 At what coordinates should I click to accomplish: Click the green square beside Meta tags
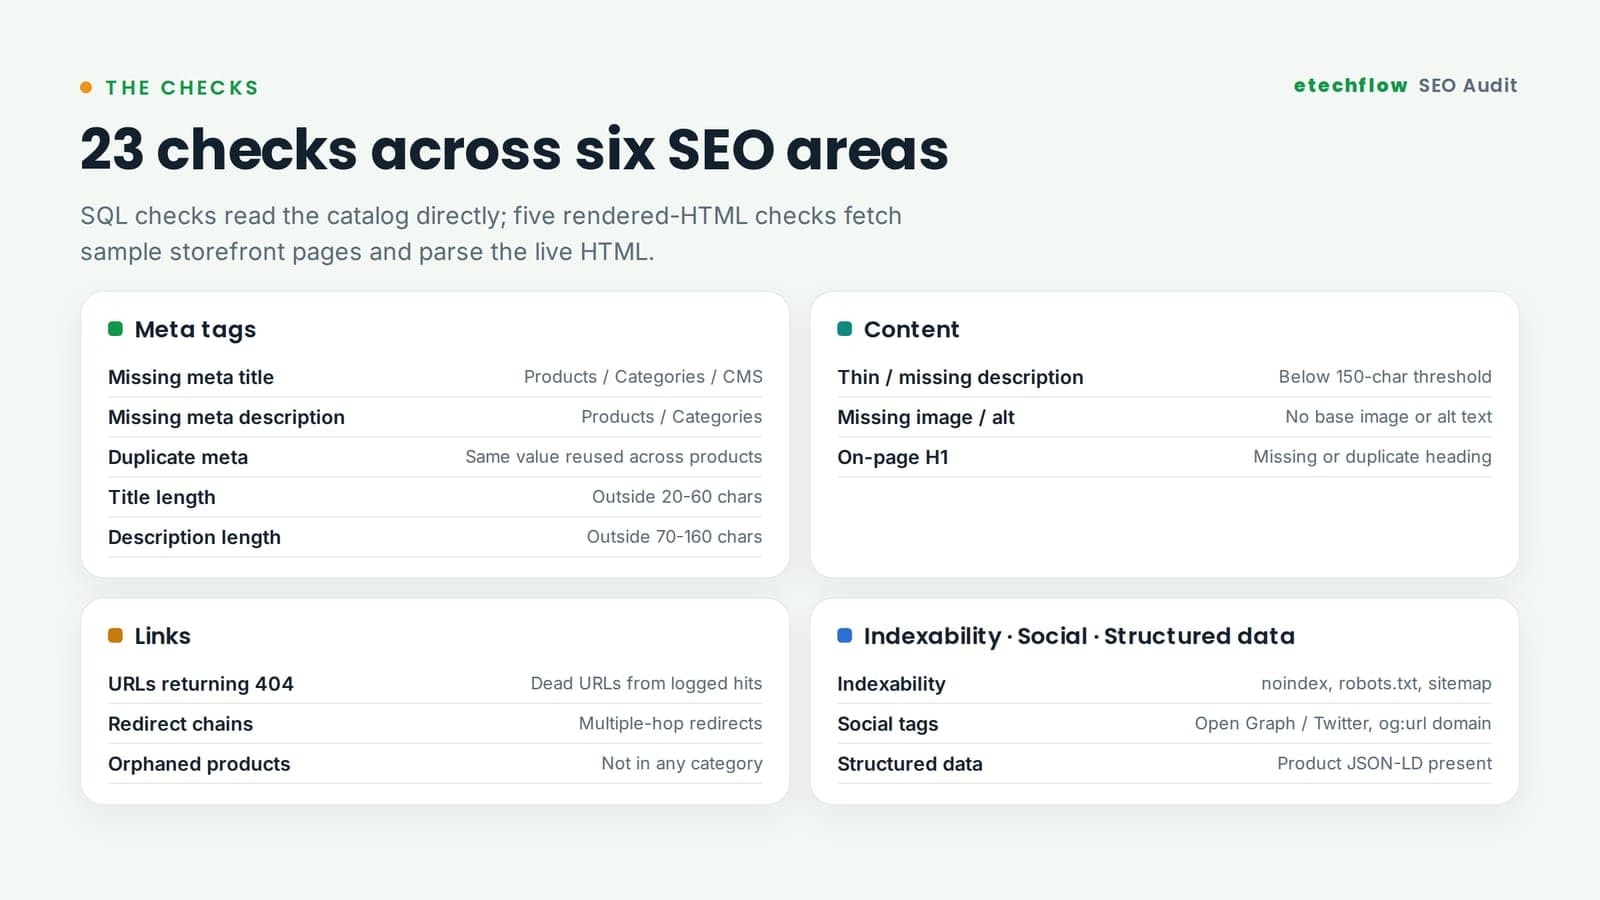115,329
